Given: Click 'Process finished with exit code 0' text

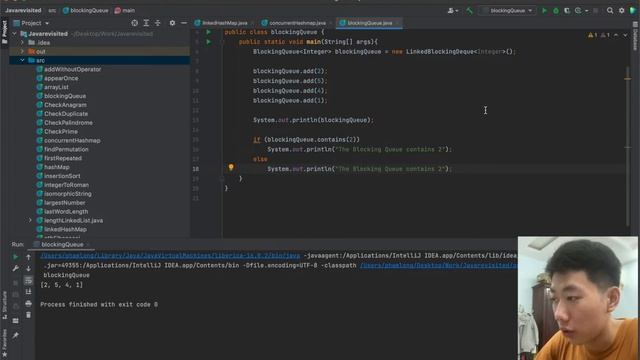Looking at the screenshot, I should [x=99, y=304].
